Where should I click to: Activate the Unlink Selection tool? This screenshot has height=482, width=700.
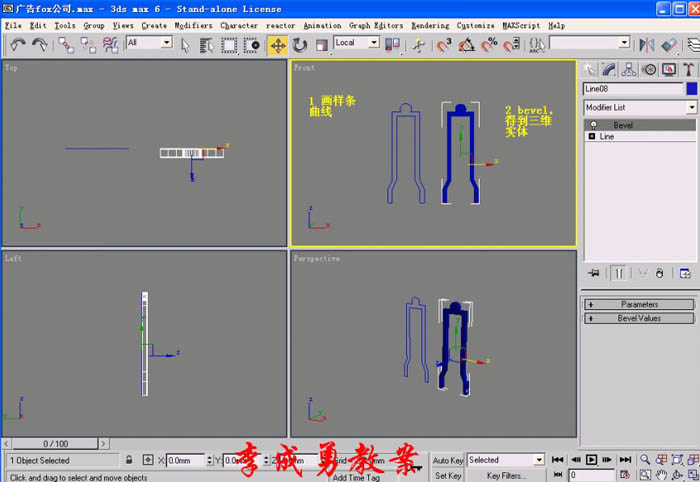pos(88,45)
